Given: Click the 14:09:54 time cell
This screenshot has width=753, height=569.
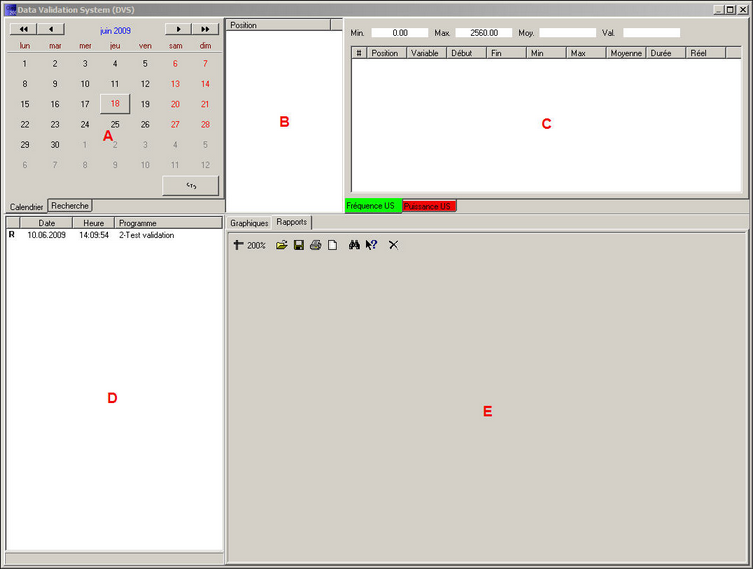Looking at the screenshot, I should pos(94,235).
